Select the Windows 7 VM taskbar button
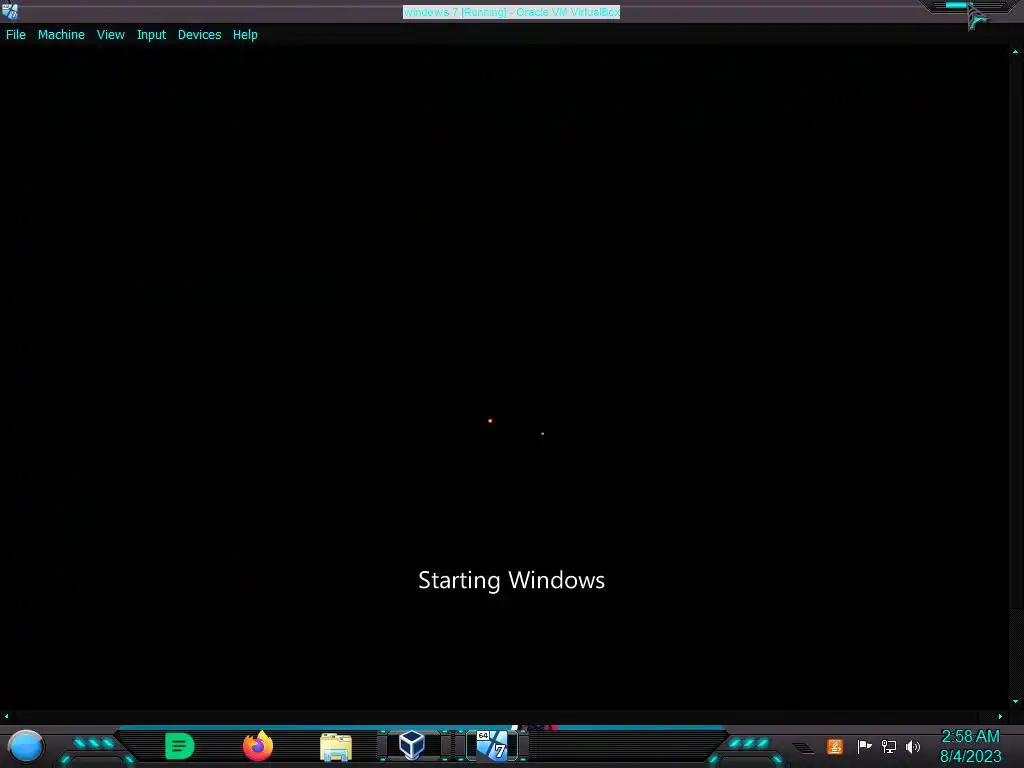1024x768 pixels. pos(492,745)
